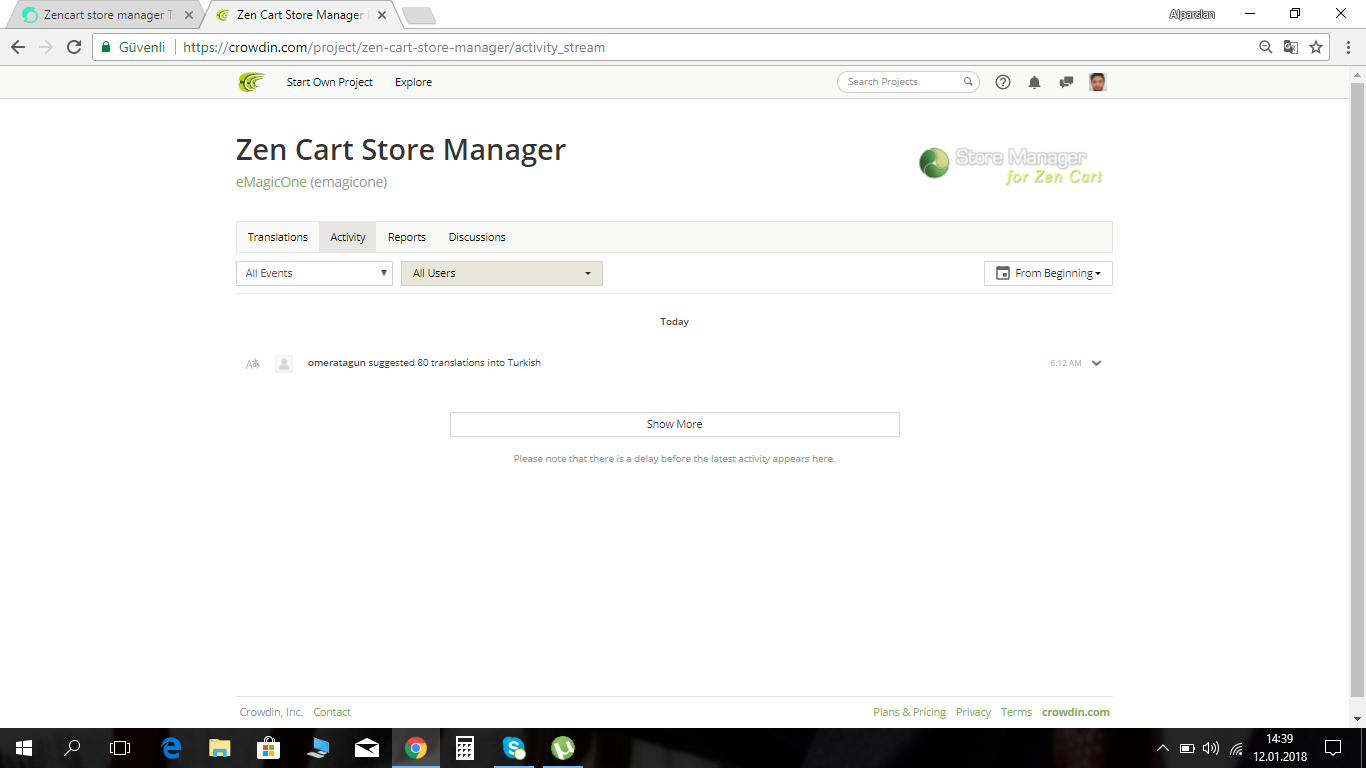Visit crowdin.com footer link
Viewport: 1366px width, 768px height.
[1076, 712]
